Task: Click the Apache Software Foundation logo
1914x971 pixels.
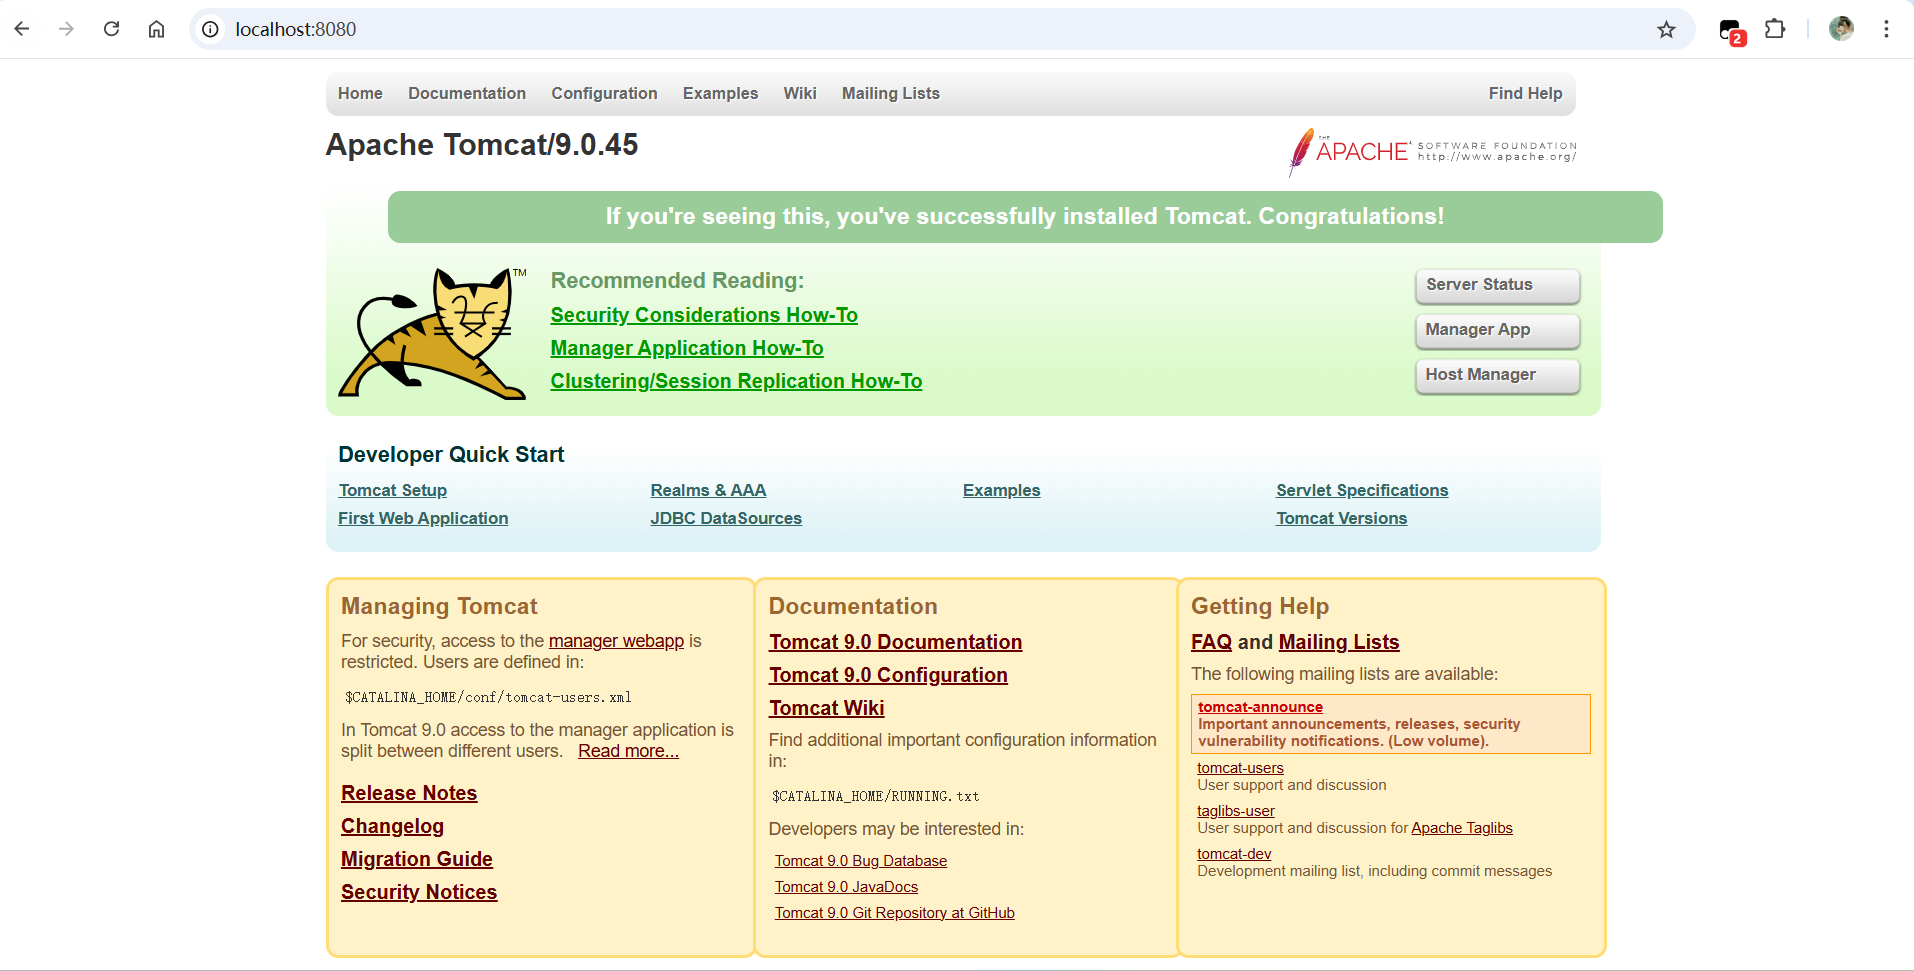Action: (1432, 152)
